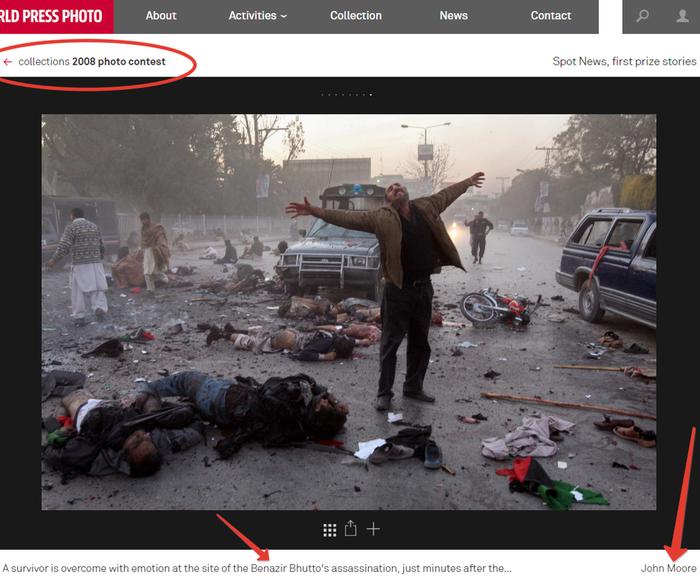Click the main assassination scene photo

tap(348, 312)
